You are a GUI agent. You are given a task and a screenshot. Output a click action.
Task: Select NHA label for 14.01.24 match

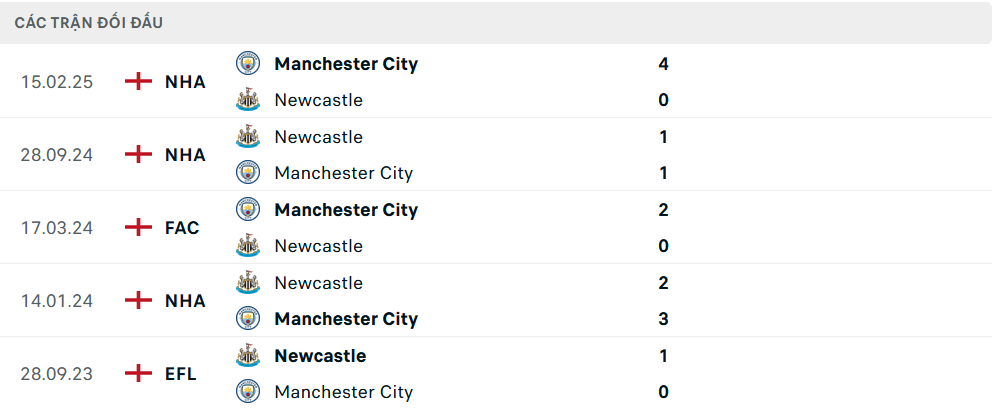pyautogui.click(x=185, y=301)
